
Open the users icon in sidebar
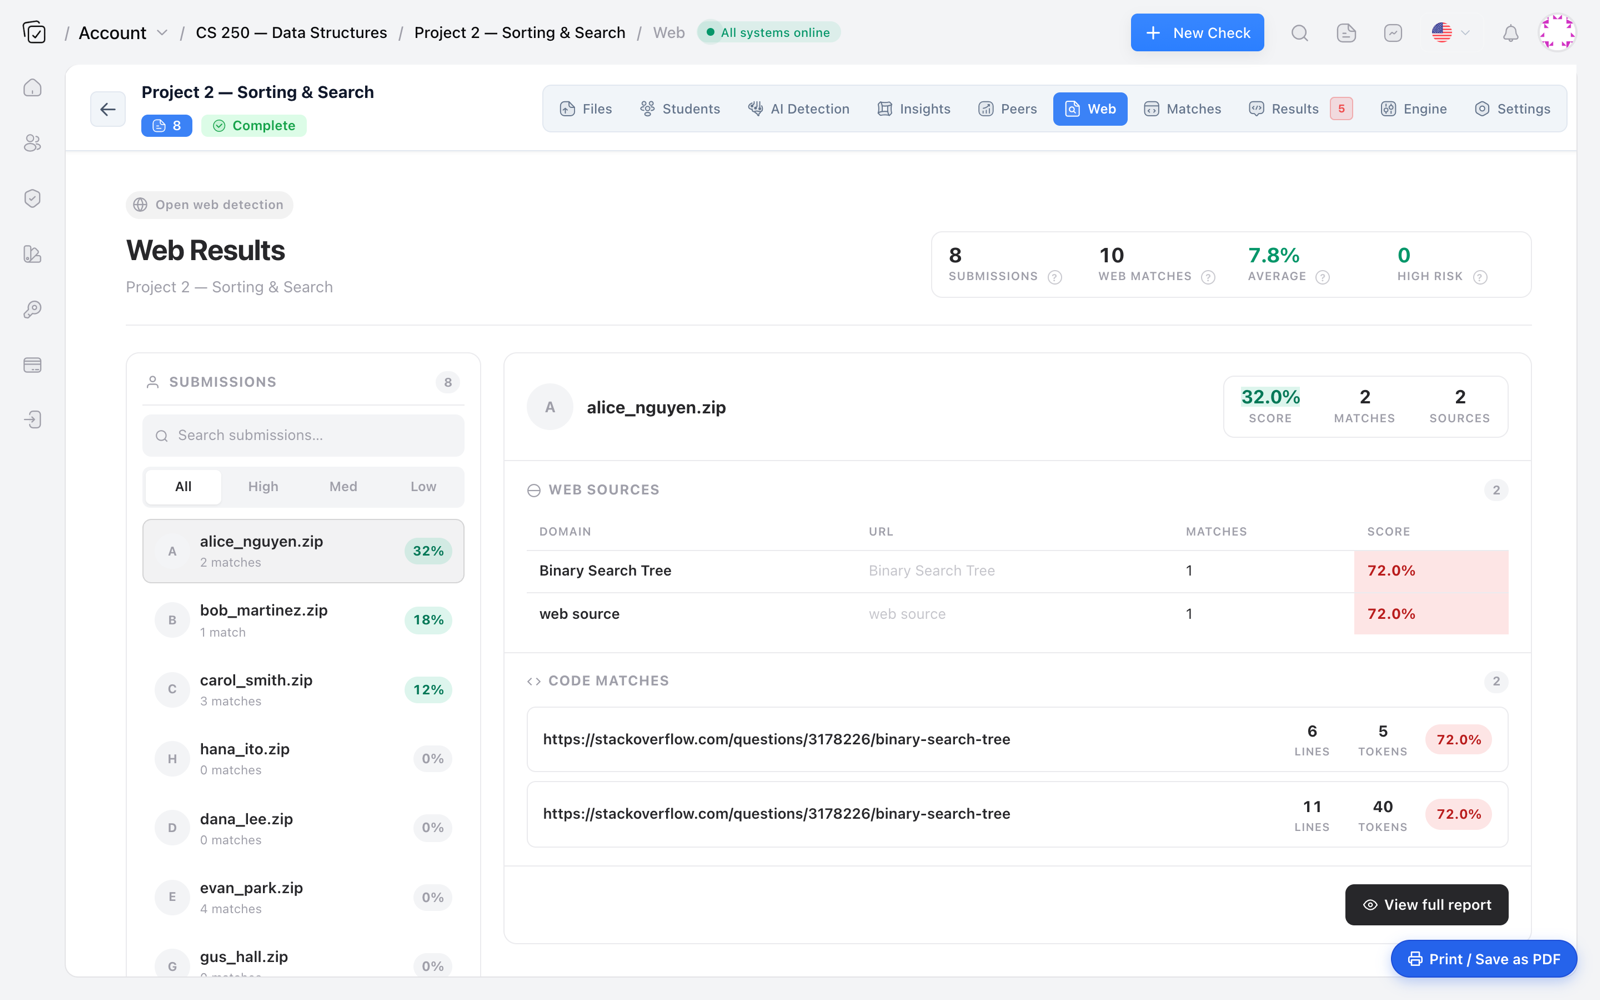pyautogui.click(x=33, y=143)
